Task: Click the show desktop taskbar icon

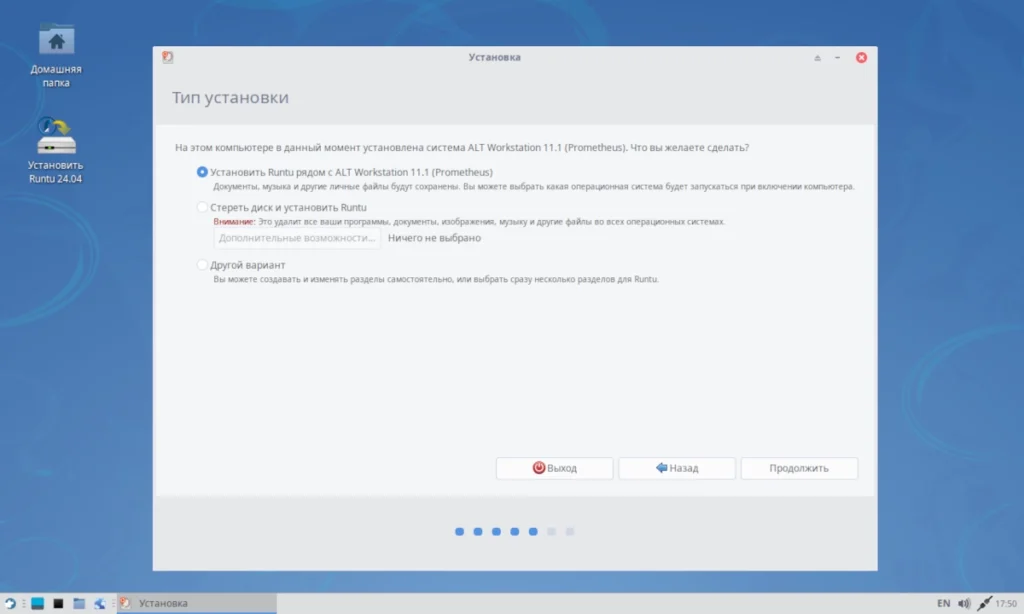Action: point(37,604)
